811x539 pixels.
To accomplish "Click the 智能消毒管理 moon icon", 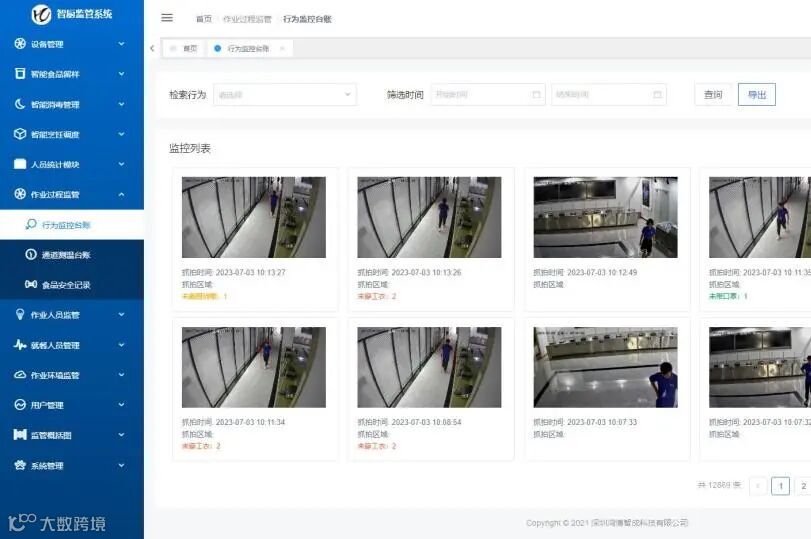I will 20,104.
